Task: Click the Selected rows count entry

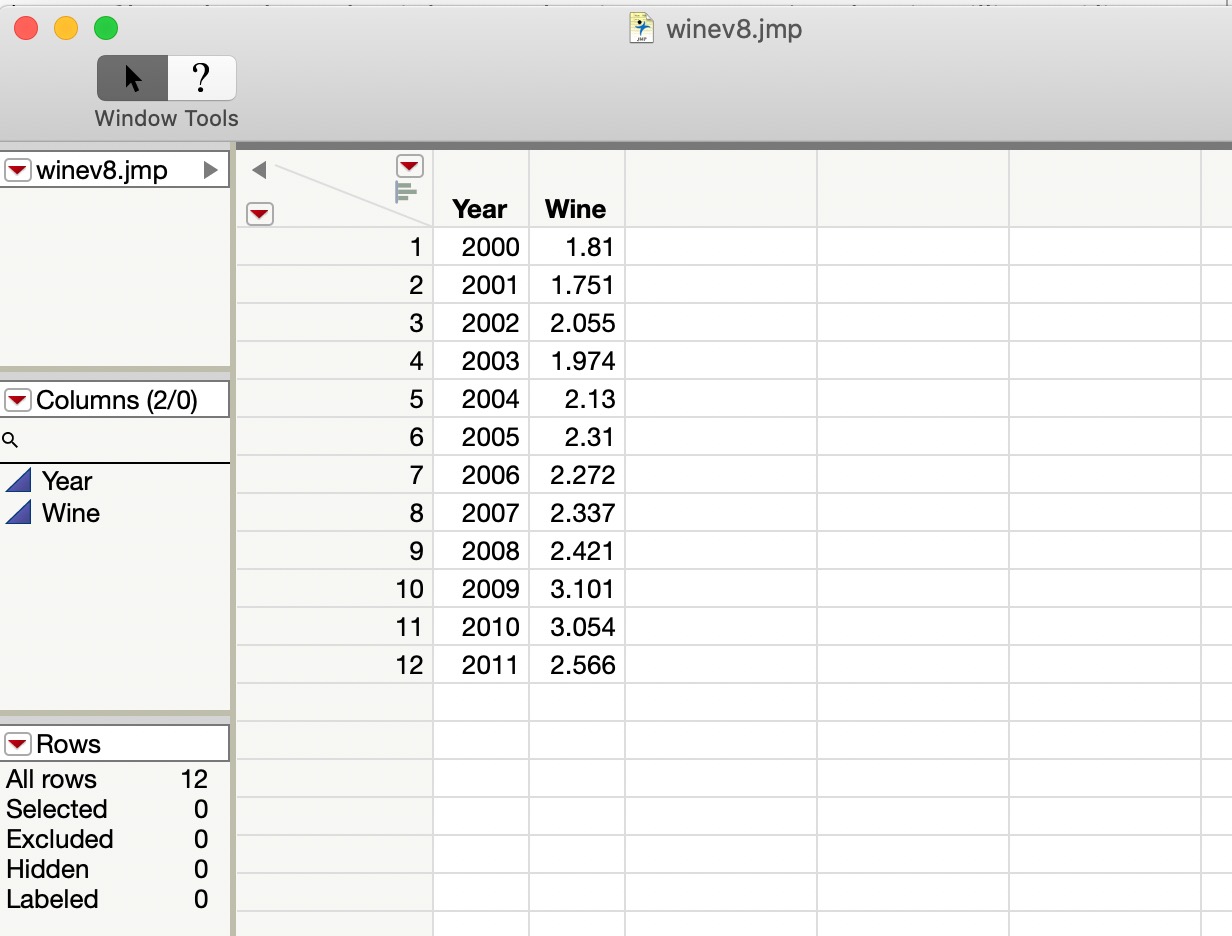Action: click(107, 809)
